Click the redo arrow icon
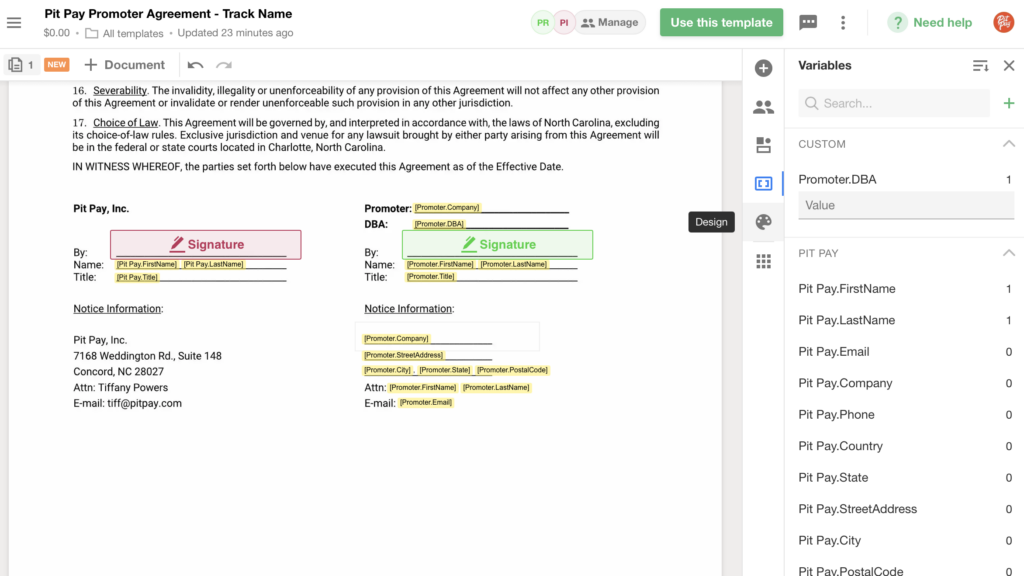 tap(224, 65)
